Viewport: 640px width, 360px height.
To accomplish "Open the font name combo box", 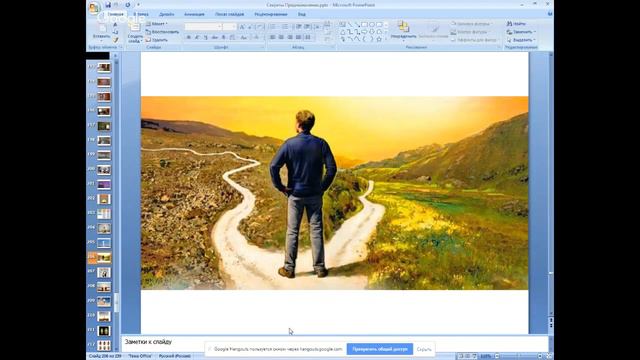I will coord(203,27).
